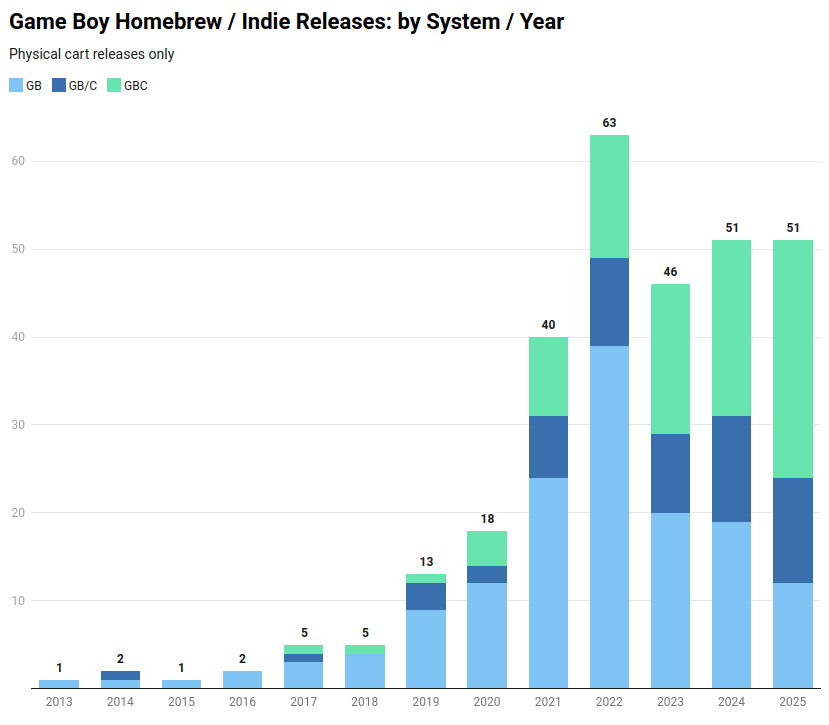The width and height of the screenshot is (829, 725).
Task: Click the 'Physical cart releases only' subtitle
Action: pyautogui.click(x=92, y=54)
